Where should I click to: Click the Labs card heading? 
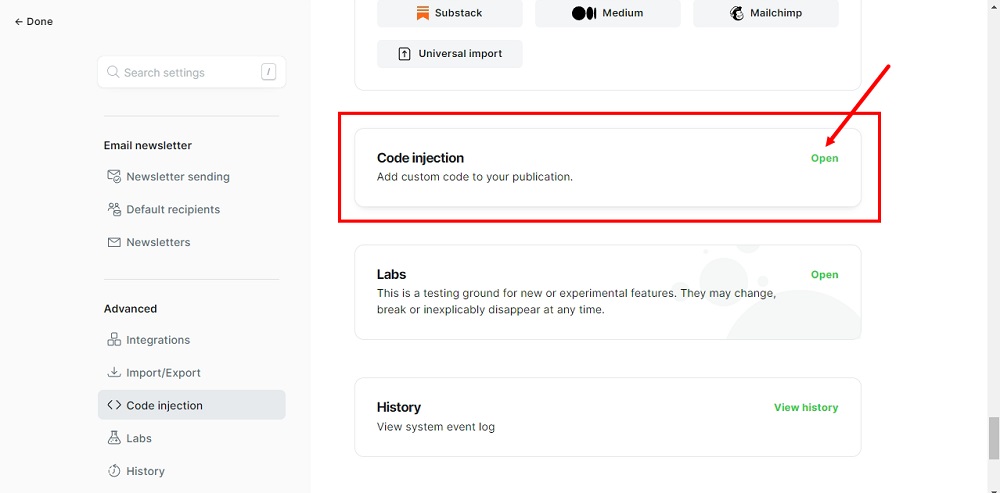(x=392, y=274)
